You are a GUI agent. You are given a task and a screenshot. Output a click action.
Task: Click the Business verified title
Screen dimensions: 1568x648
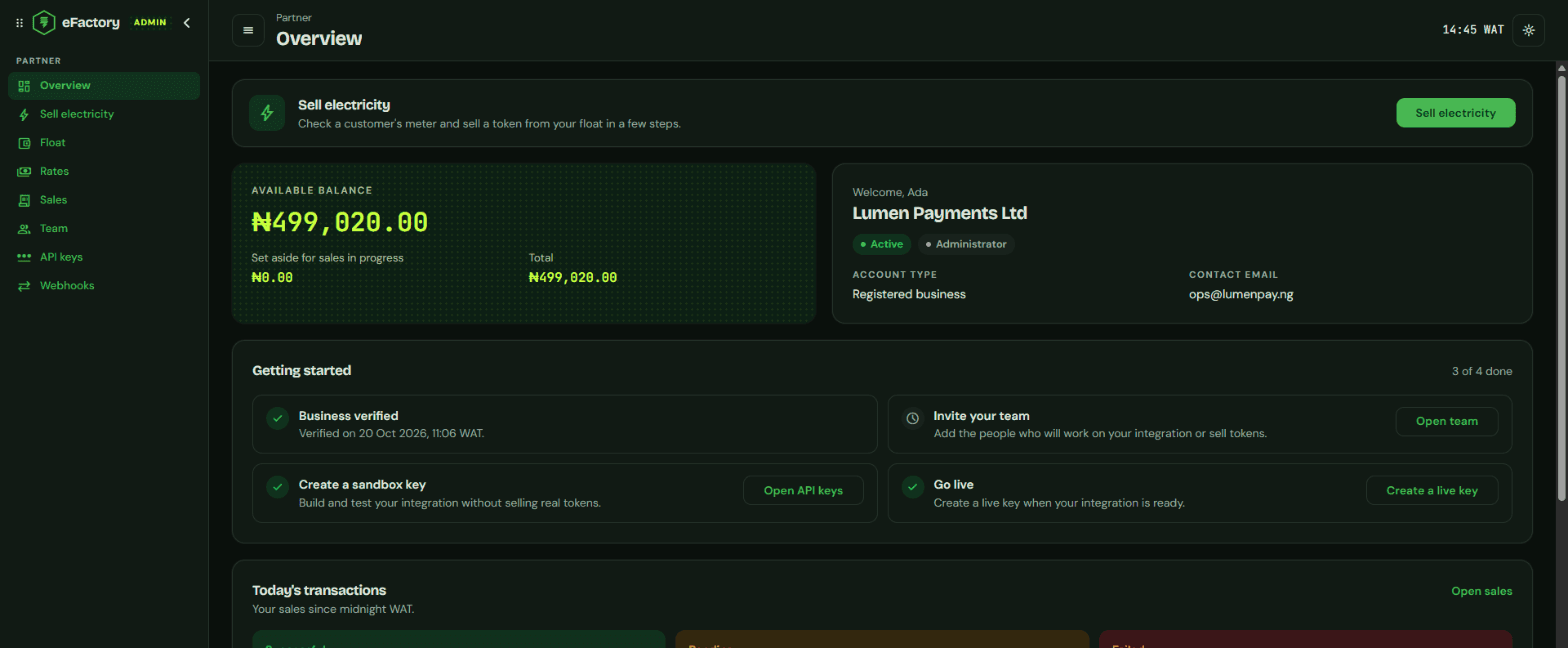349,416
